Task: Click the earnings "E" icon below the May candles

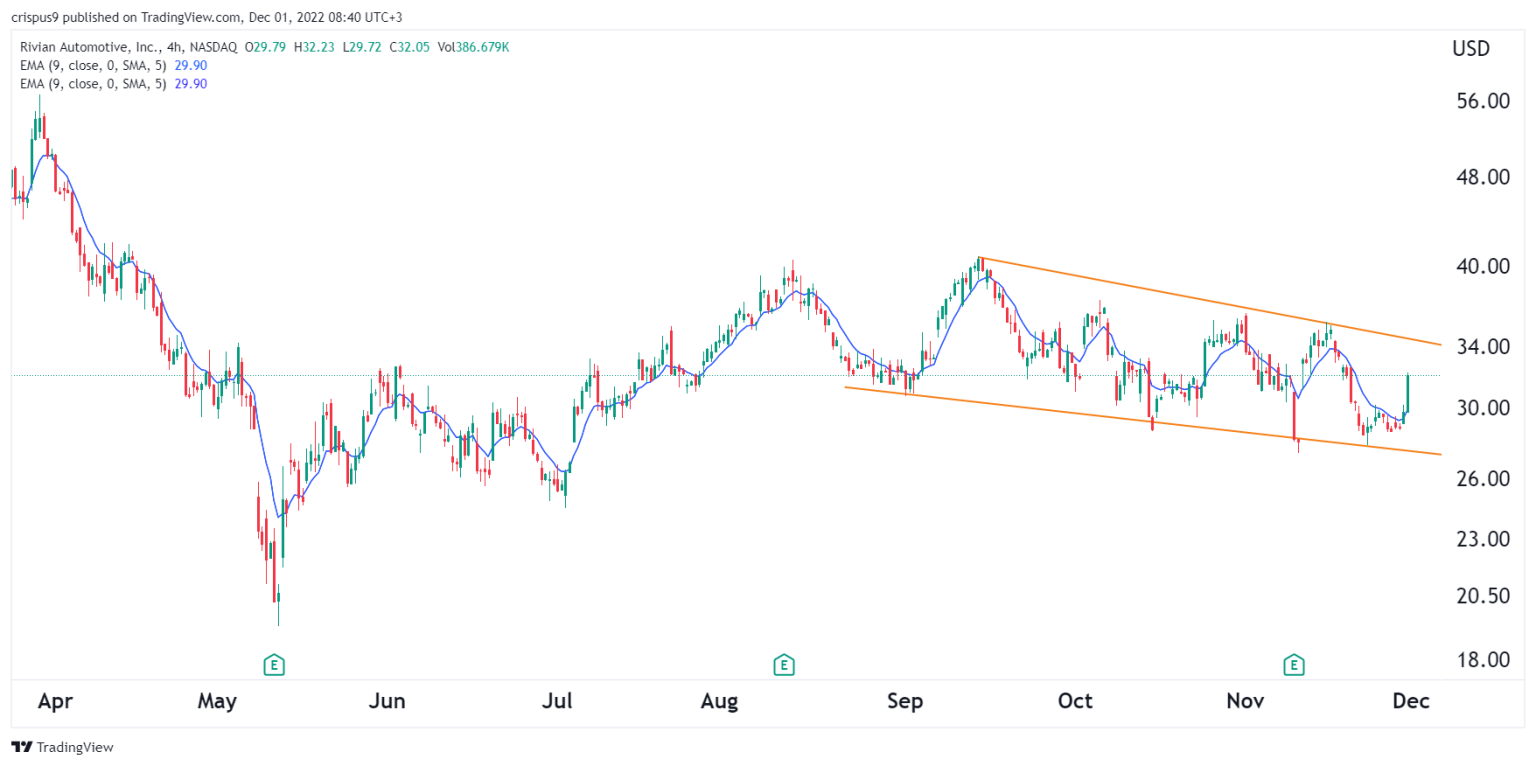Action: pos(274,663)
